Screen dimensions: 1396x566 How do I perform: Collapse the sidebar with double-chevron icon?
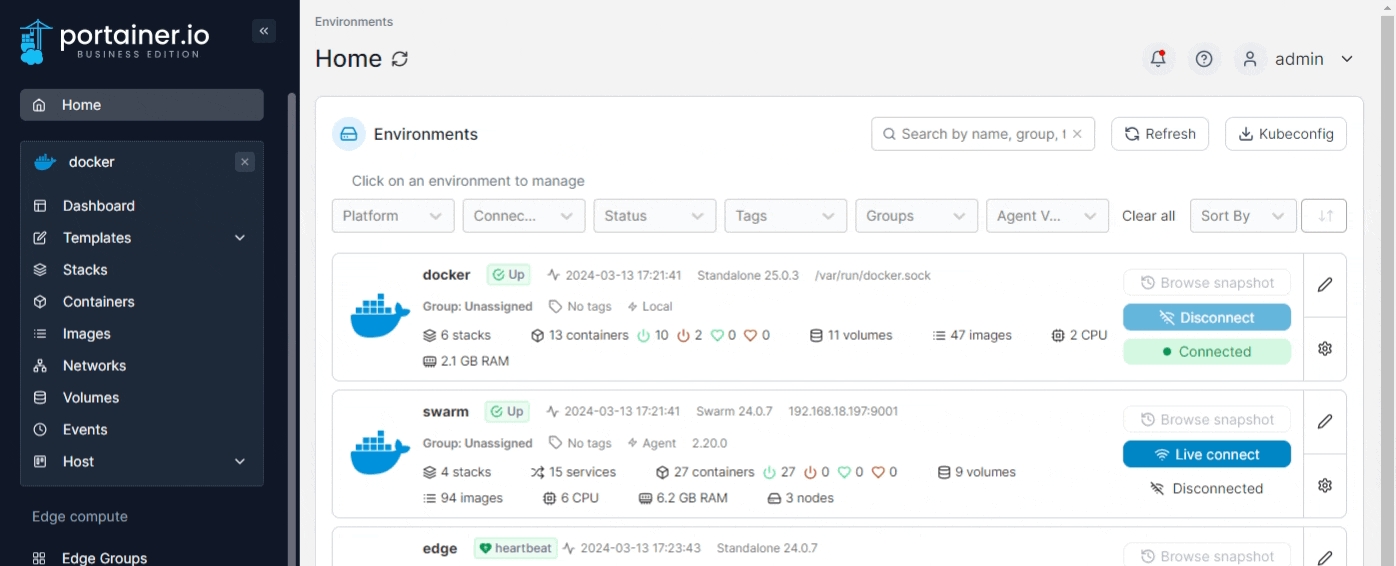pos(264,31)
